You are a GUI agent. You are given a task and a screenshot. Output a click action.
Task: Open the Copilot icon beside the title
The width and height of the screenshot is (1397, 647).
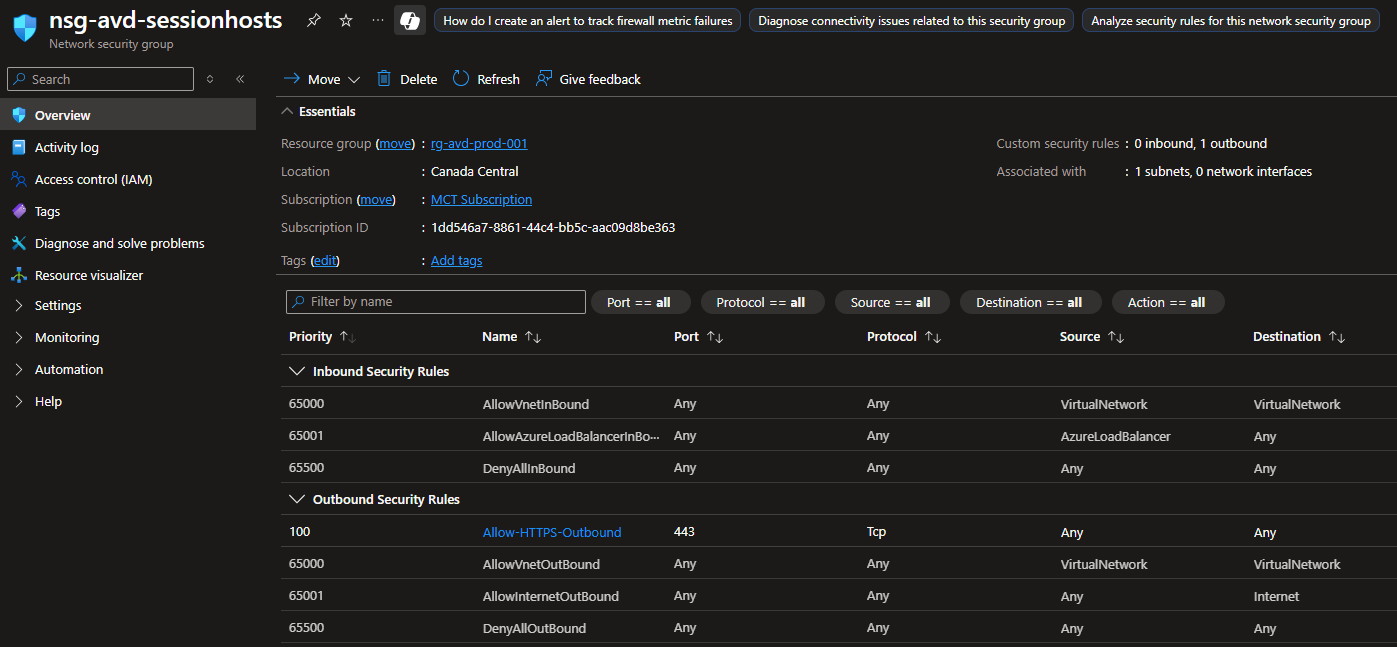[409, 21]
